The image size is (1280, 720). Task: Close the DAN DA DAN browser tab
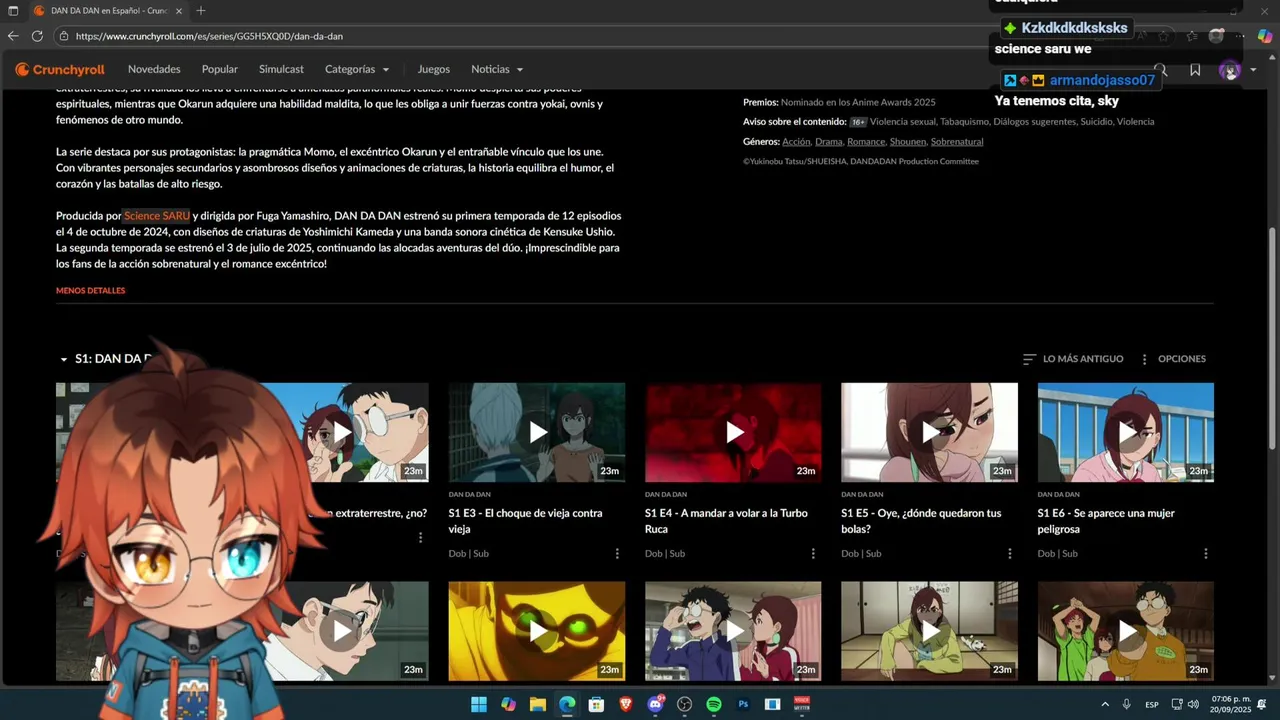pos(180,11)
